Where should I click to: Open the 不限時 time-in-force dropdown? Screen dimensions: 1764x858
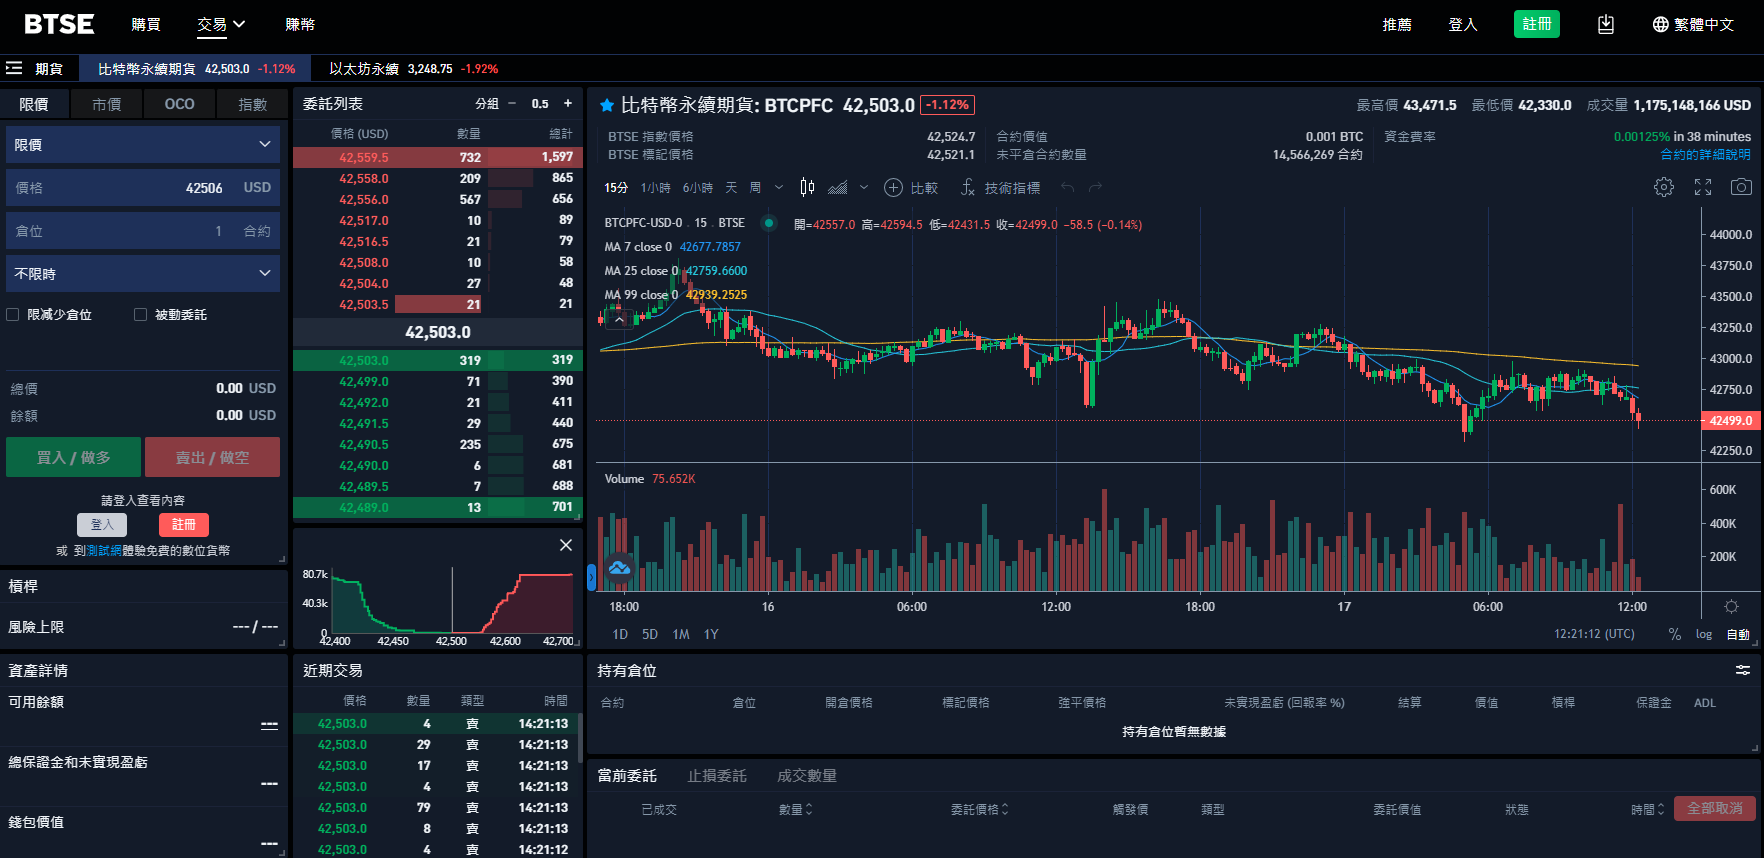click(x=143, y=273)
